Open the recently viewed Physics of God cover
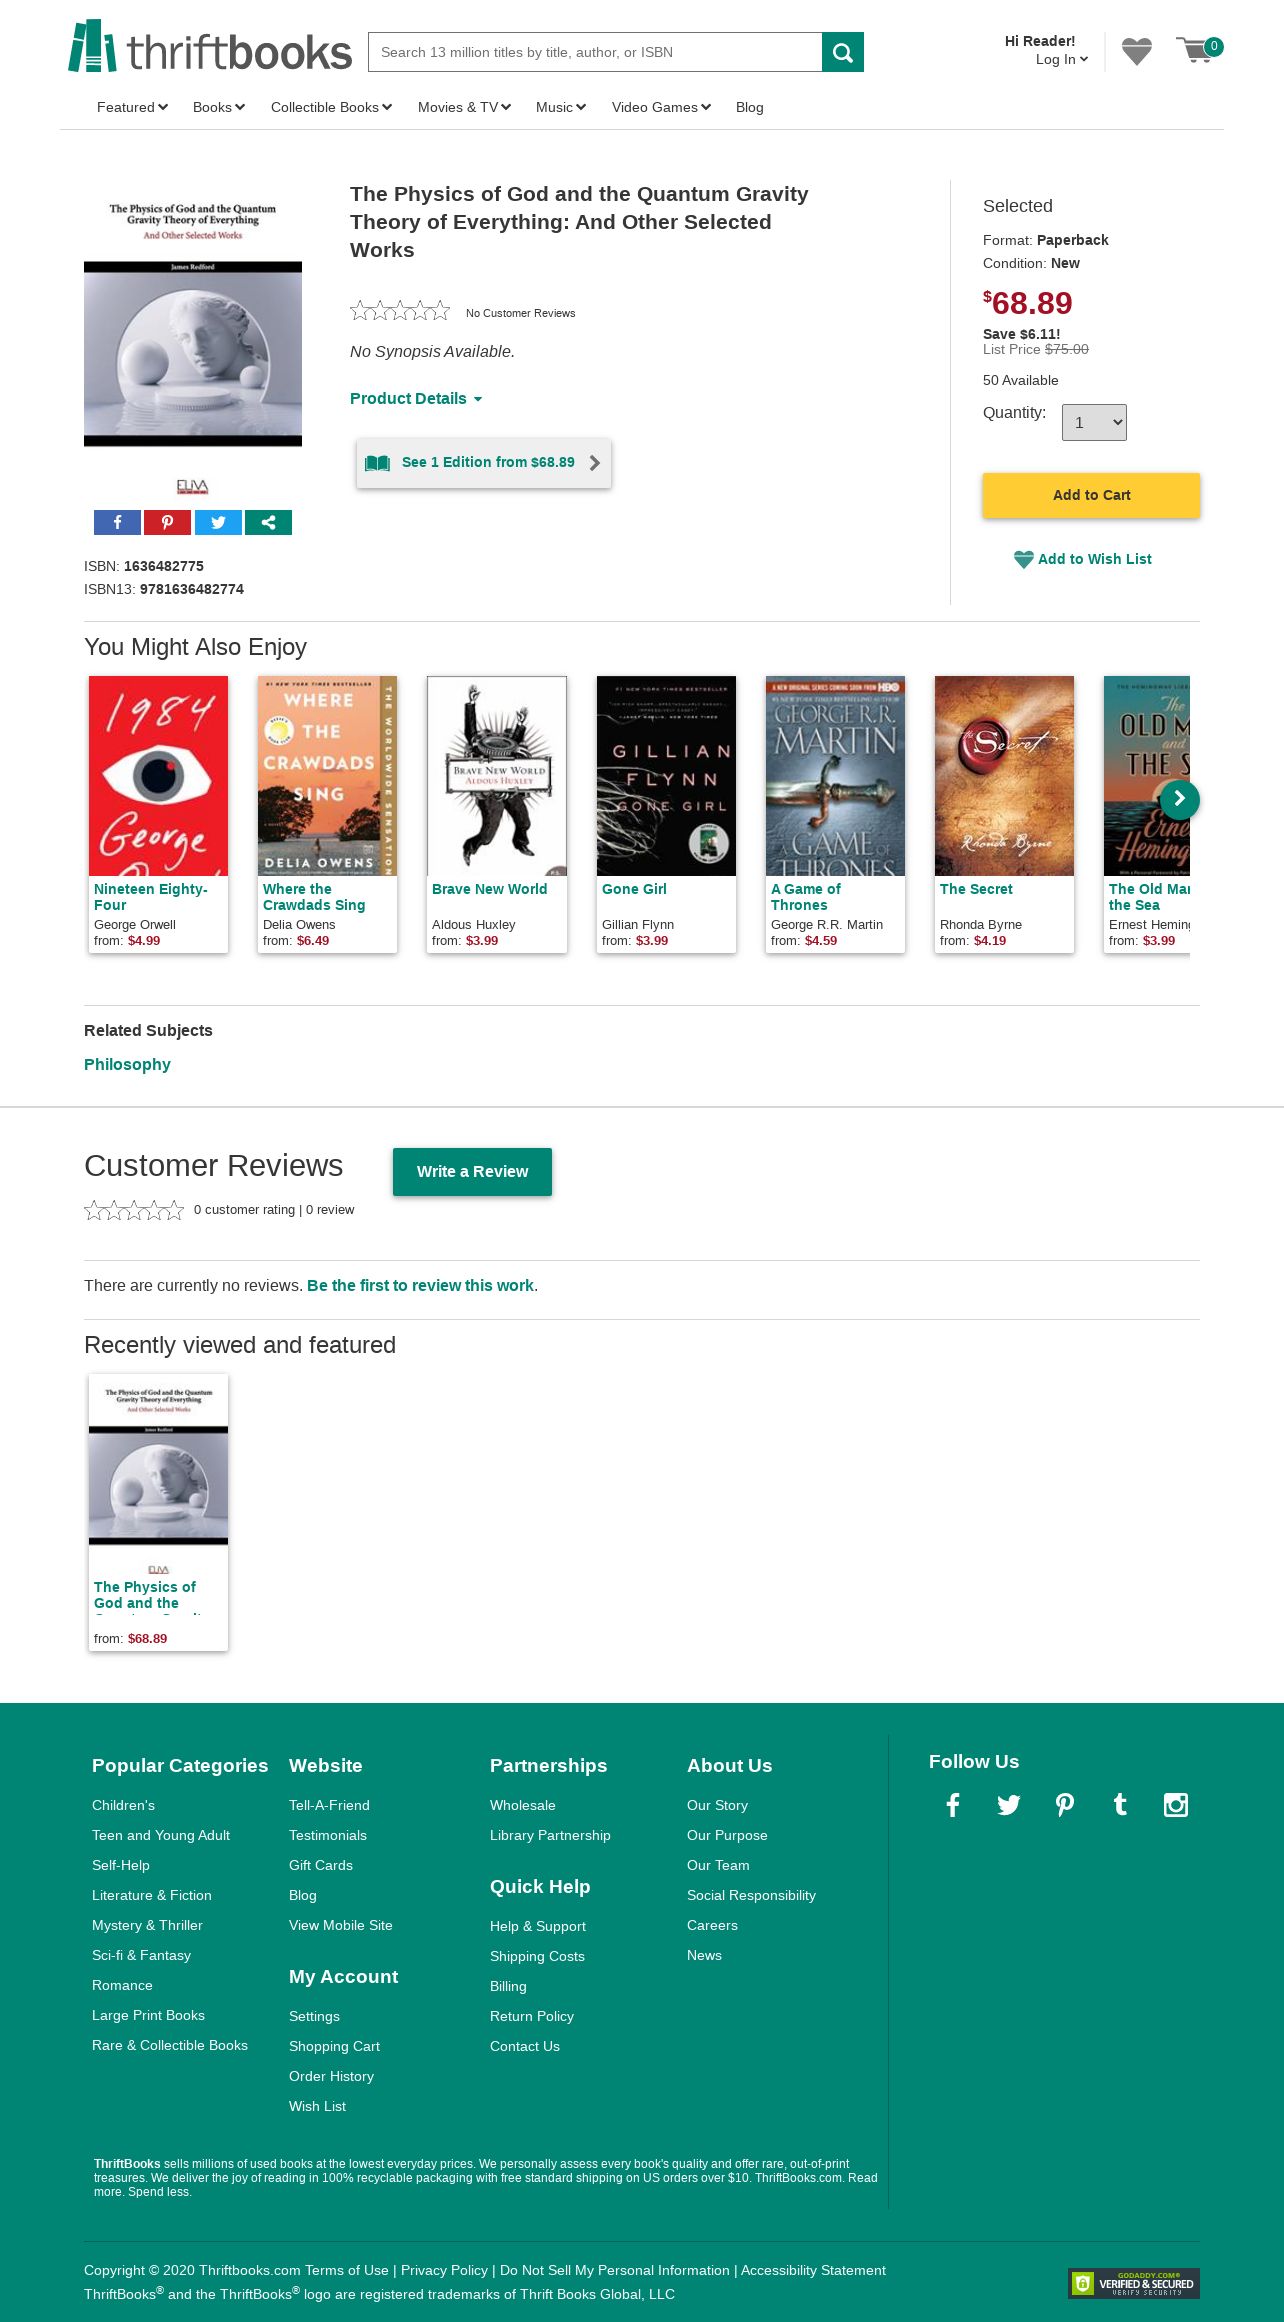This screenshot has width=1284, height=2322. point(158,1475)
